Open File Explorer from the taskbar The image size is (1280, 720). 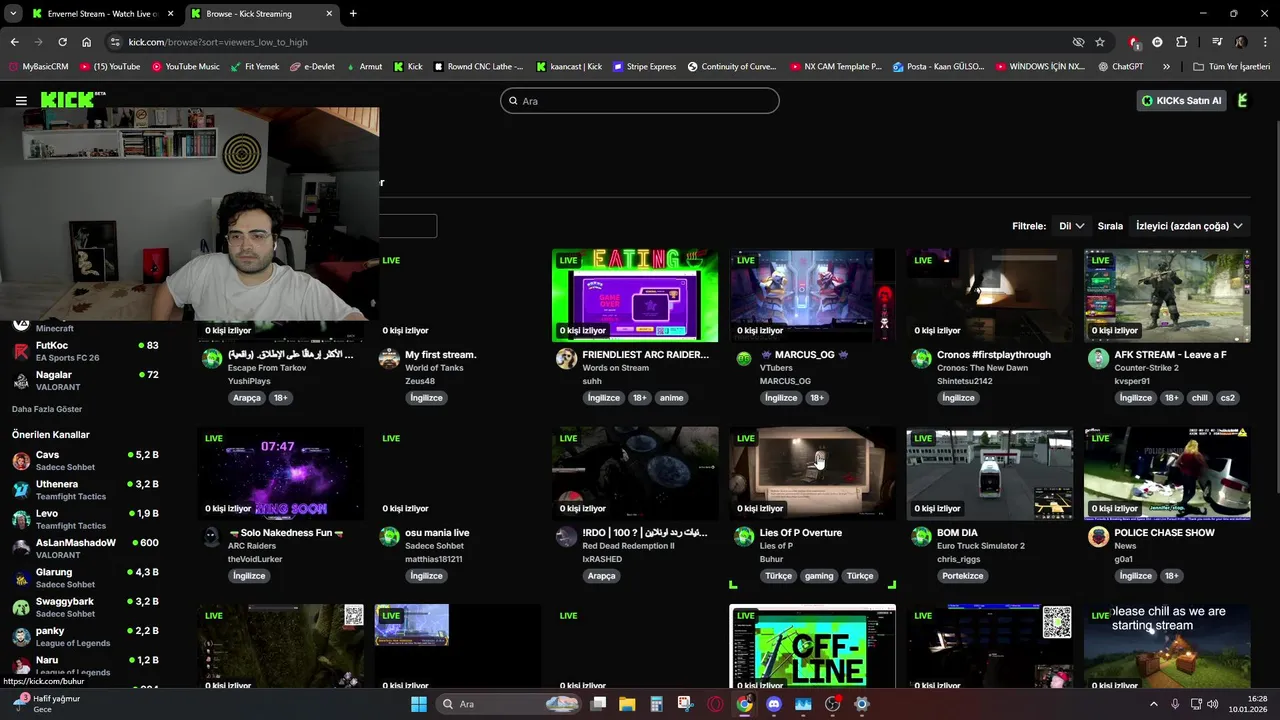pos(627,704)
